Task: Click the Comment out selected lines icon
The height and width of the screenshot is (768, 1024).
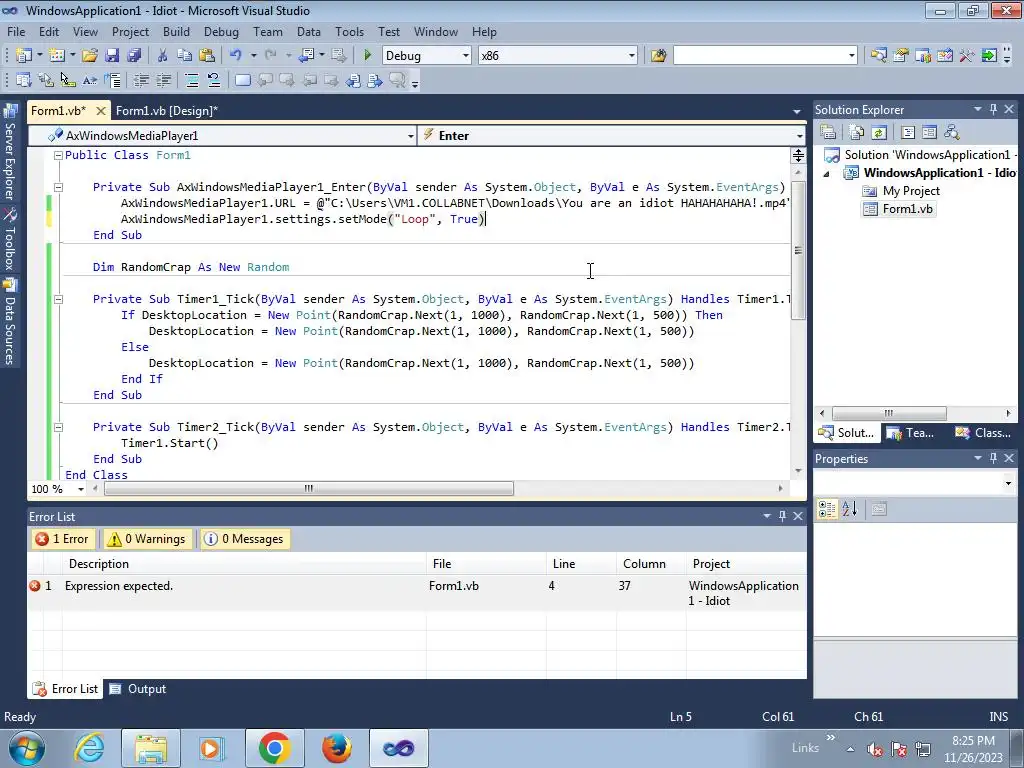Action: [191, 80]
